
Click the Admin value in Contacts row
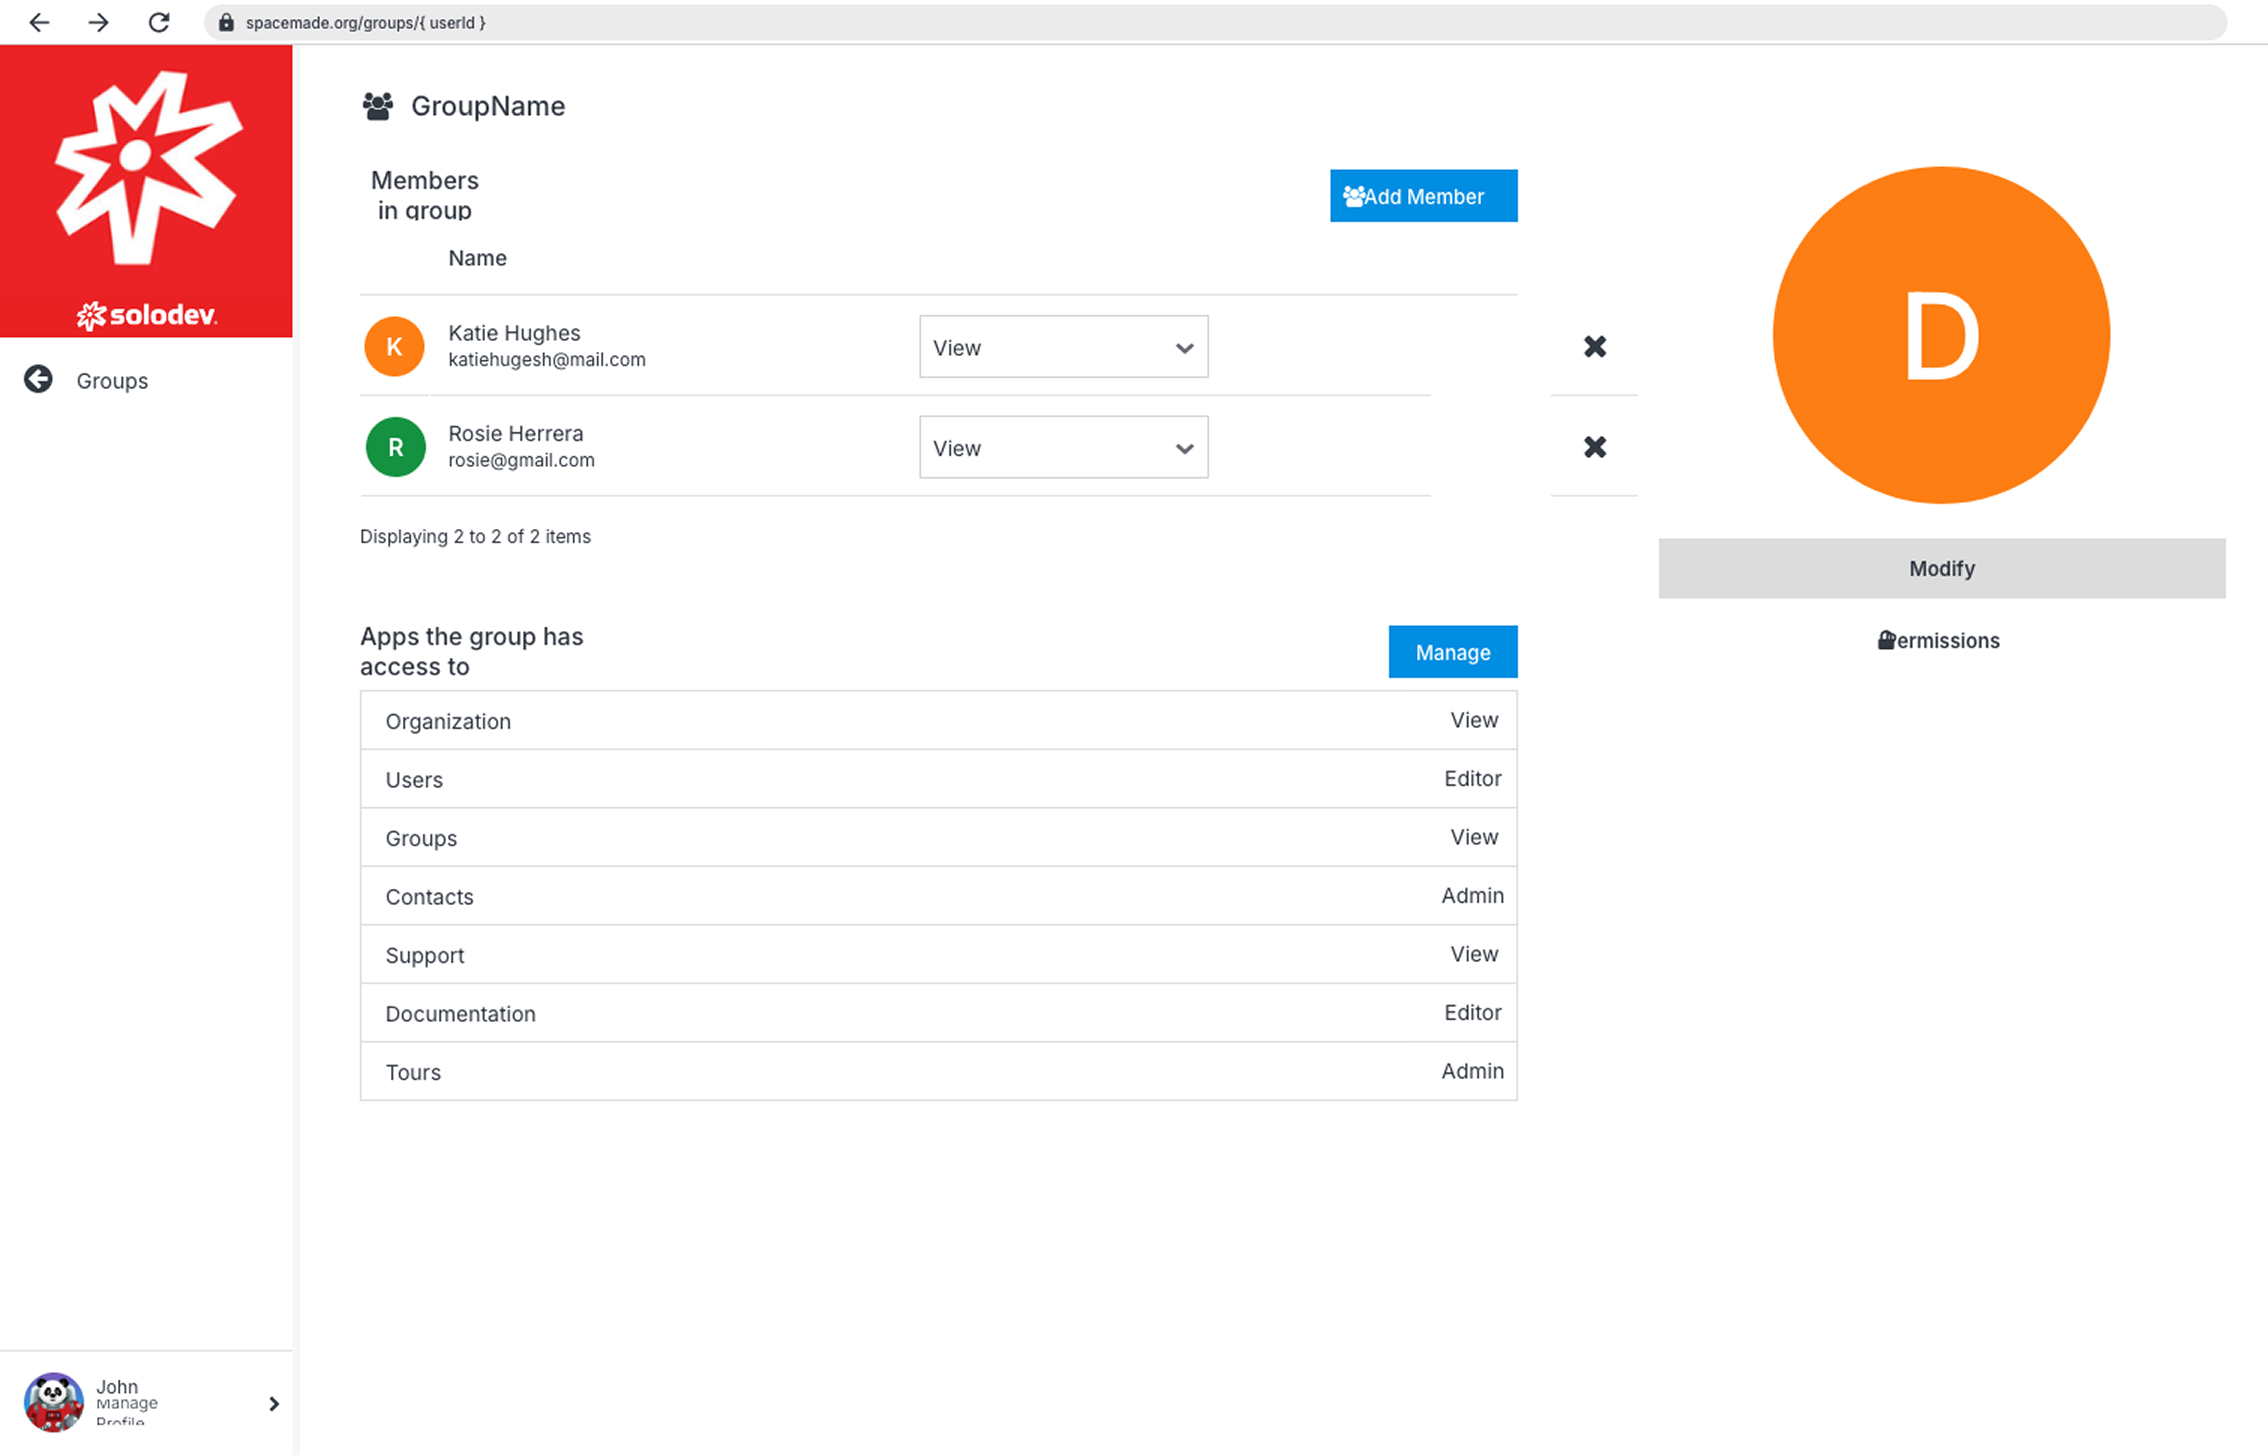(x=1472, y=896)
